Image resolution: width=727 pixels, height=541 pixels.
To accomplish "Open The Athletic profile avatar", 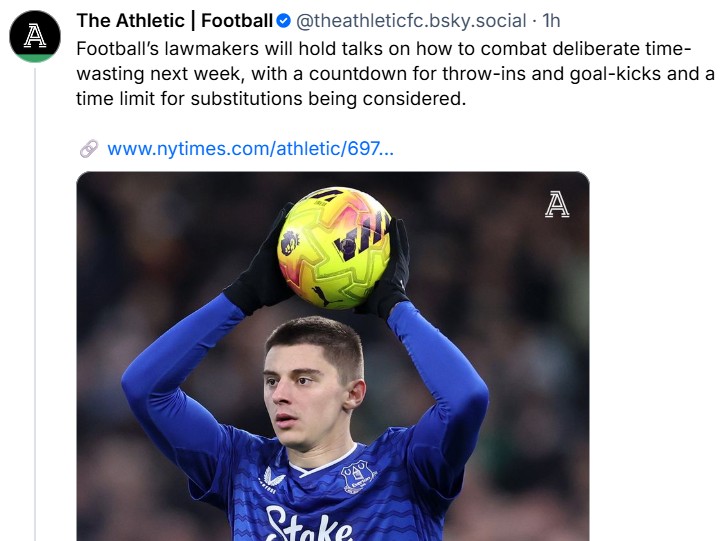I will [35, 37].
